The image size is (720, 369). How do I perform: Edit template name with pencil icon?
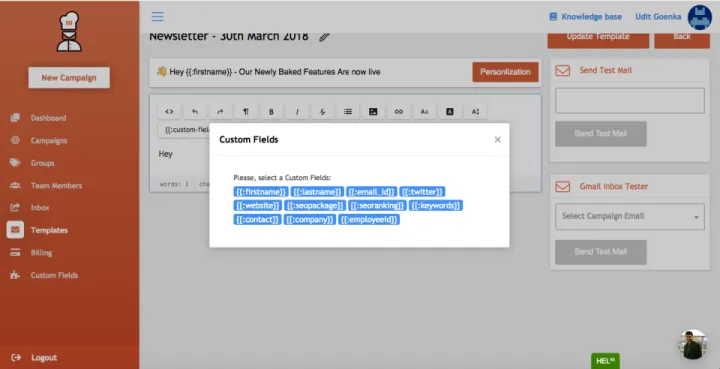(325, 37)
